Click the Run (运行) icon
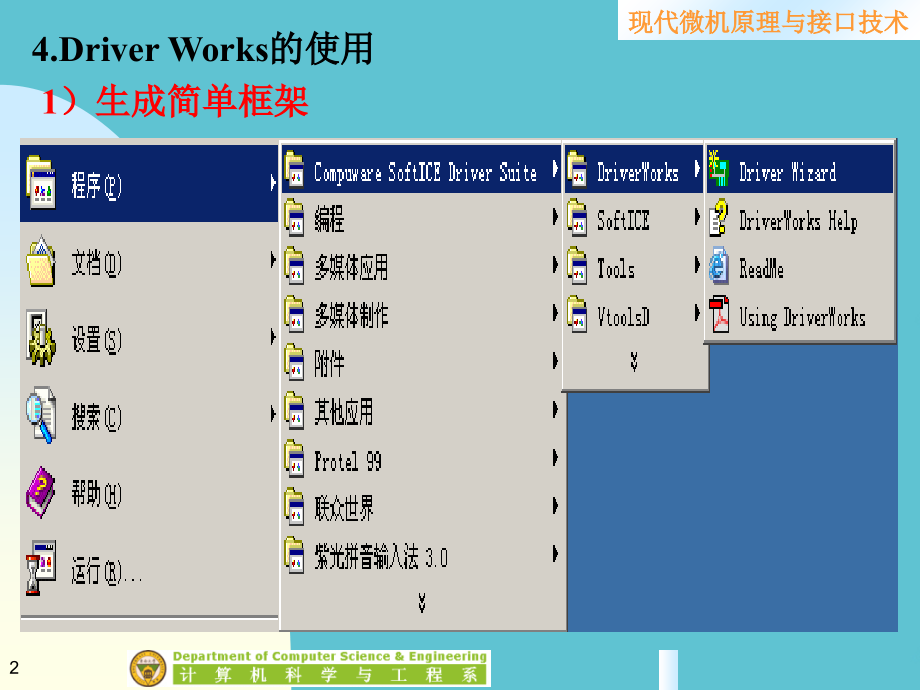 (40, 568)
